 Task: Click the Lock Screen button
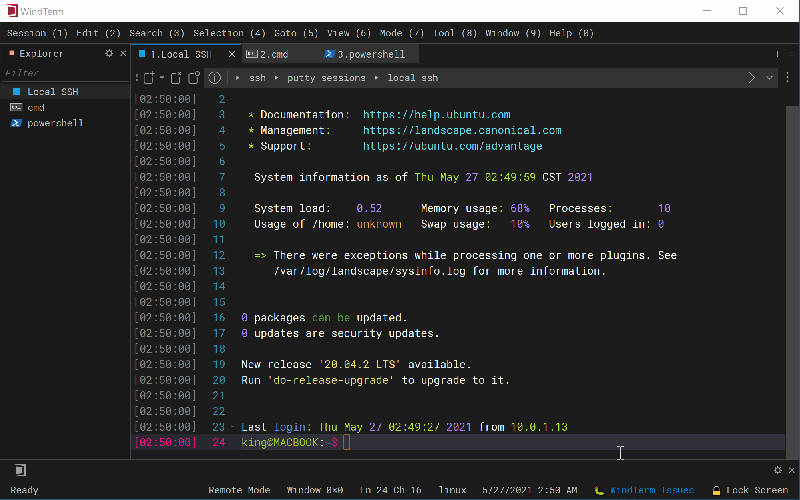(x=750, y=490)
